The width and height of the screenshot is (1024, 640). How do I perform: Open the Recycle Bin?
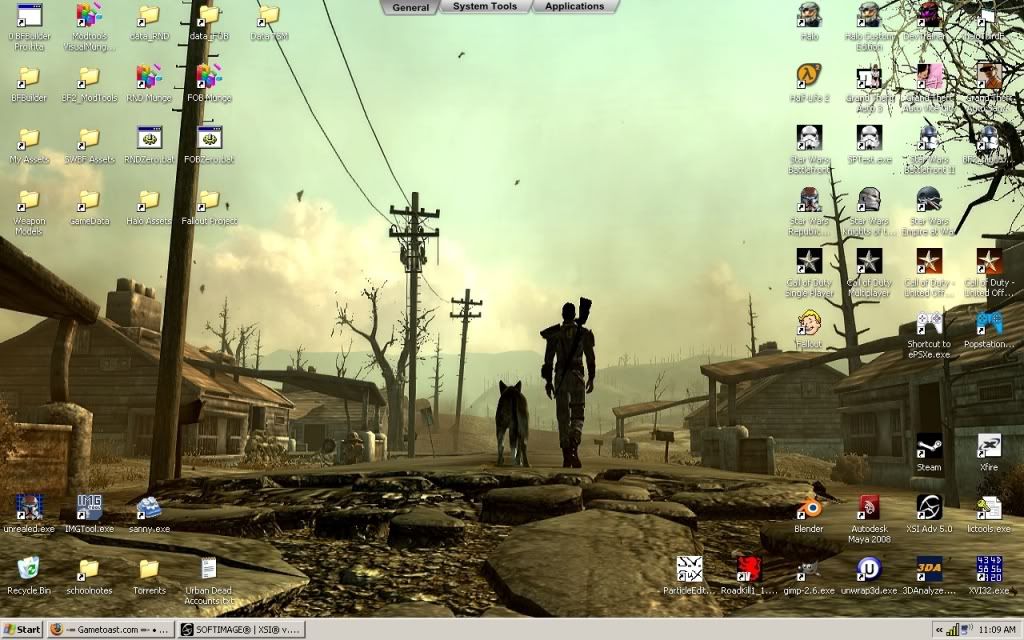(28, 575)
